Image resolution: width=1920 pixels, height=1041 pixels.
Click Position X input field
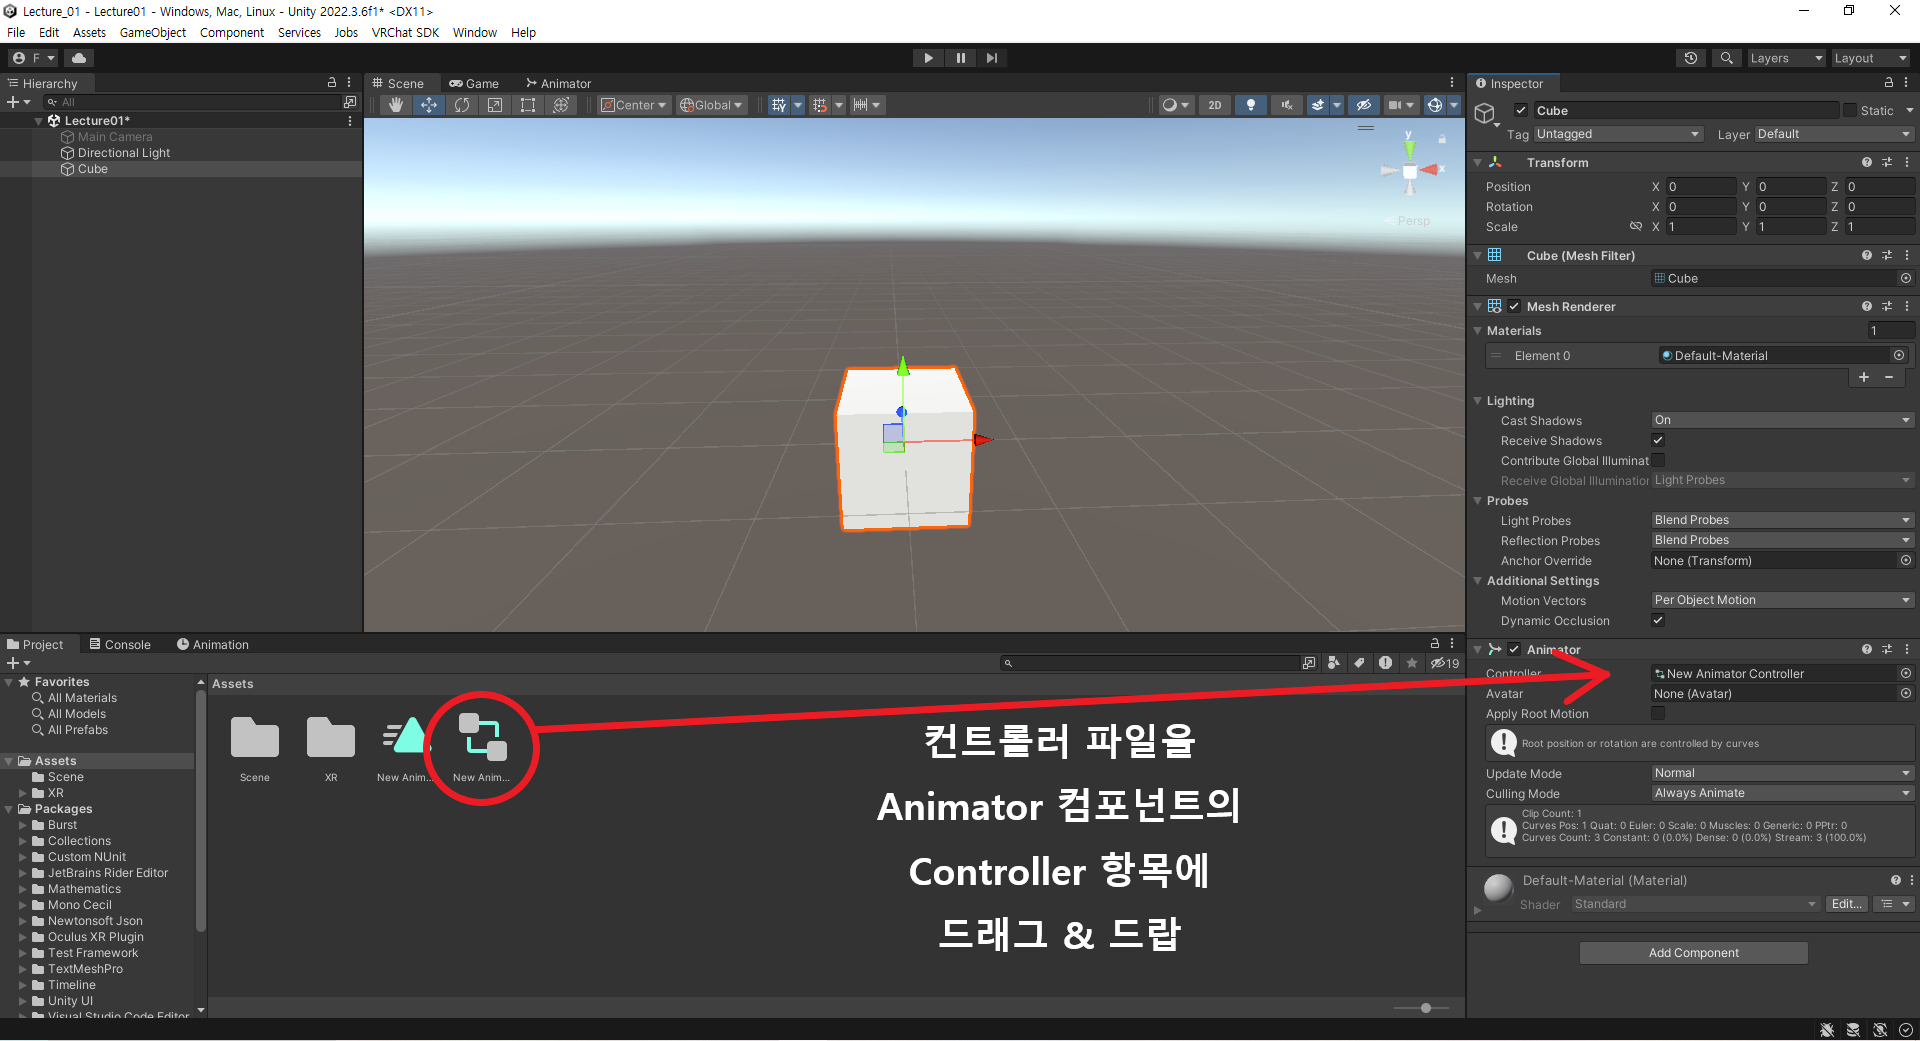click(1701, 187)
